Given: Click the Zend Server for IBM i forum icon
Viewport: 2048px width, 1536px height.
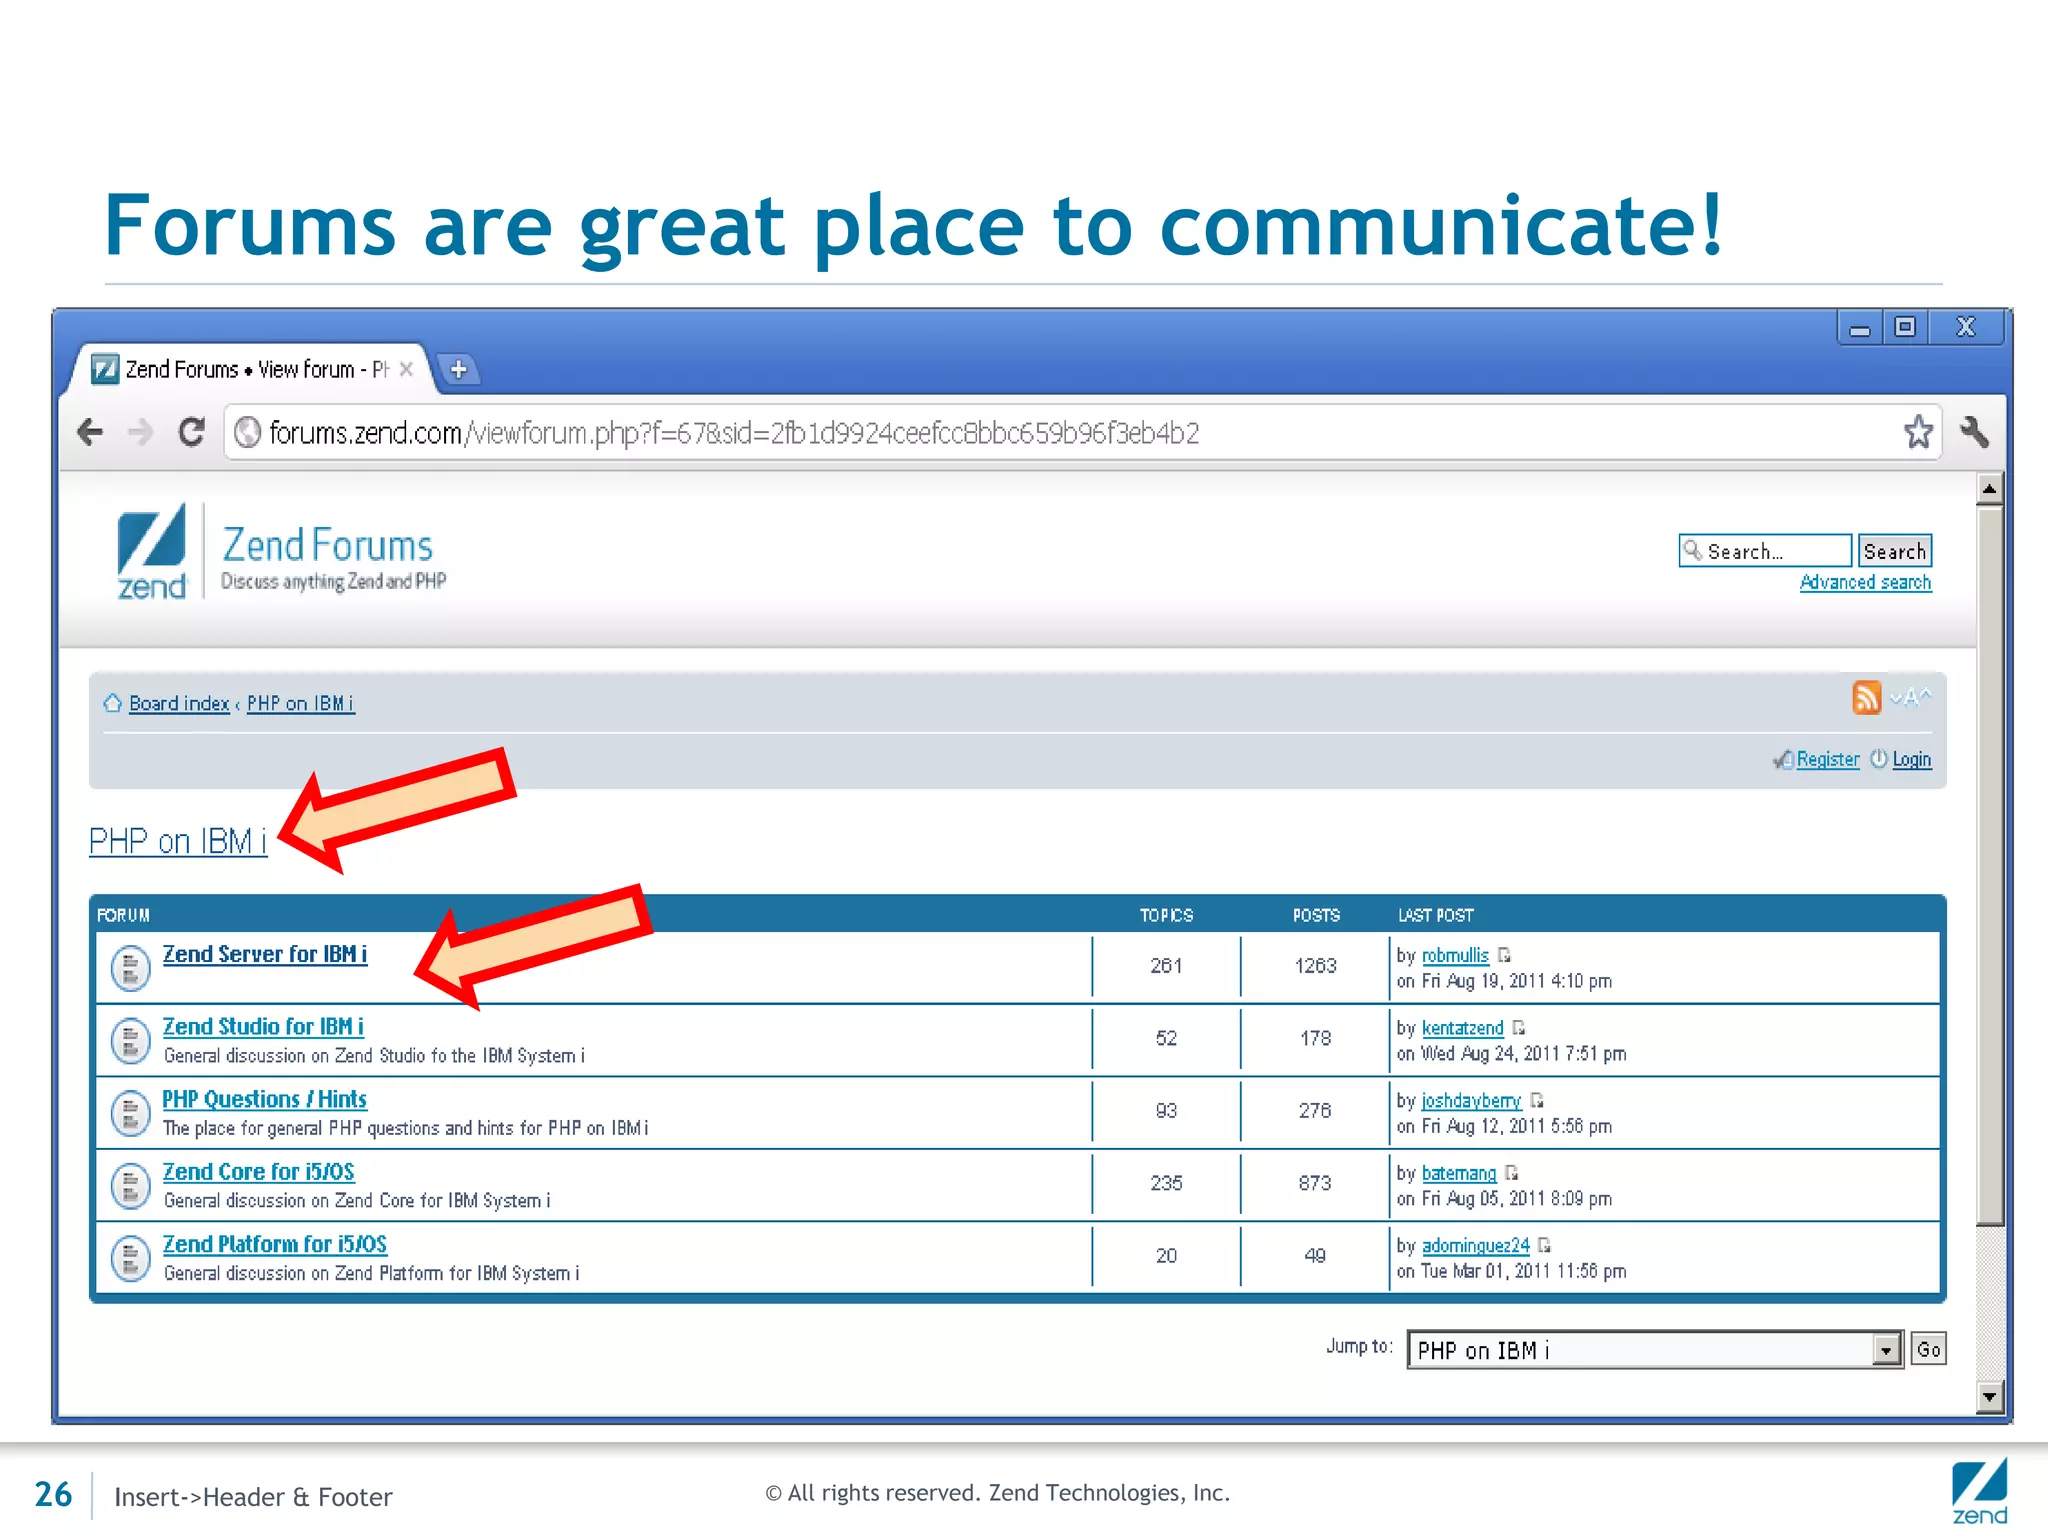Looking at the screenshot, I should (x=130, y=968).
